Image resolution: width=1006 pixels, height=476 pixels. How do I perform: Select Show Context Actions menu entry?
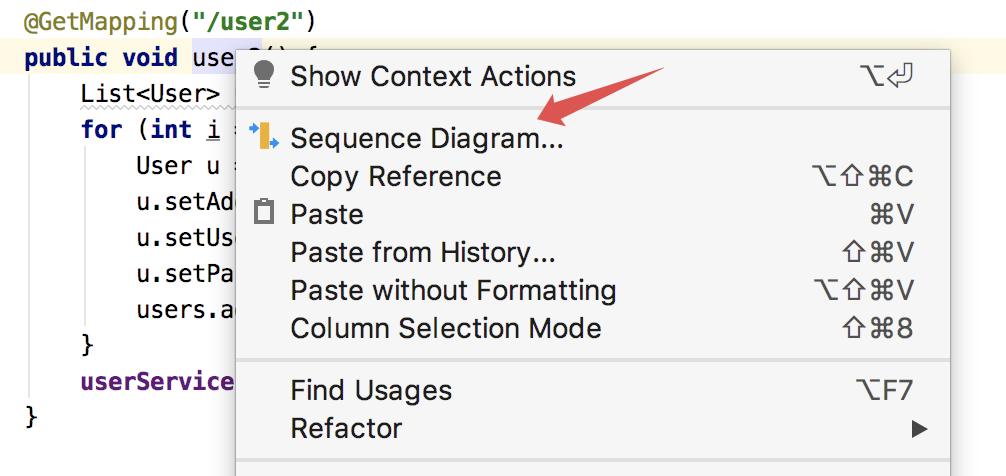(x=433, y=76)
